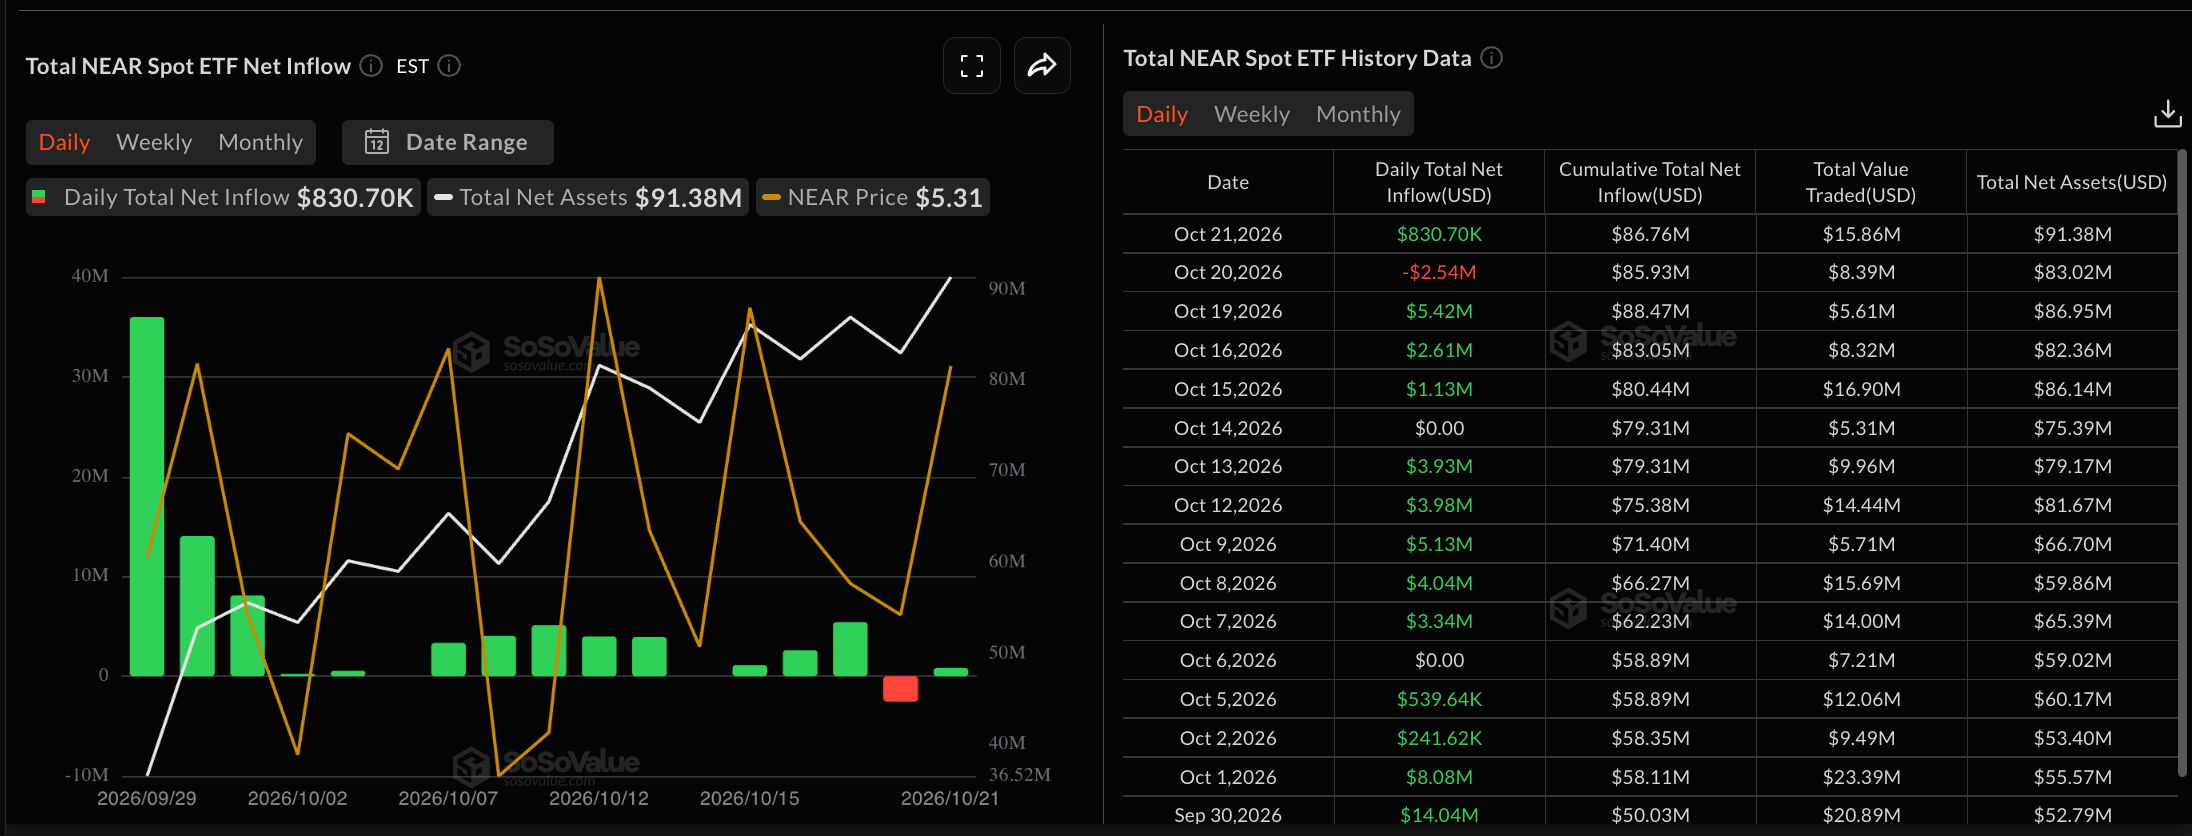Viewport: 2192px width, 836px height.
Task: Select the chart's Daily tab
Action: point(64,142)
